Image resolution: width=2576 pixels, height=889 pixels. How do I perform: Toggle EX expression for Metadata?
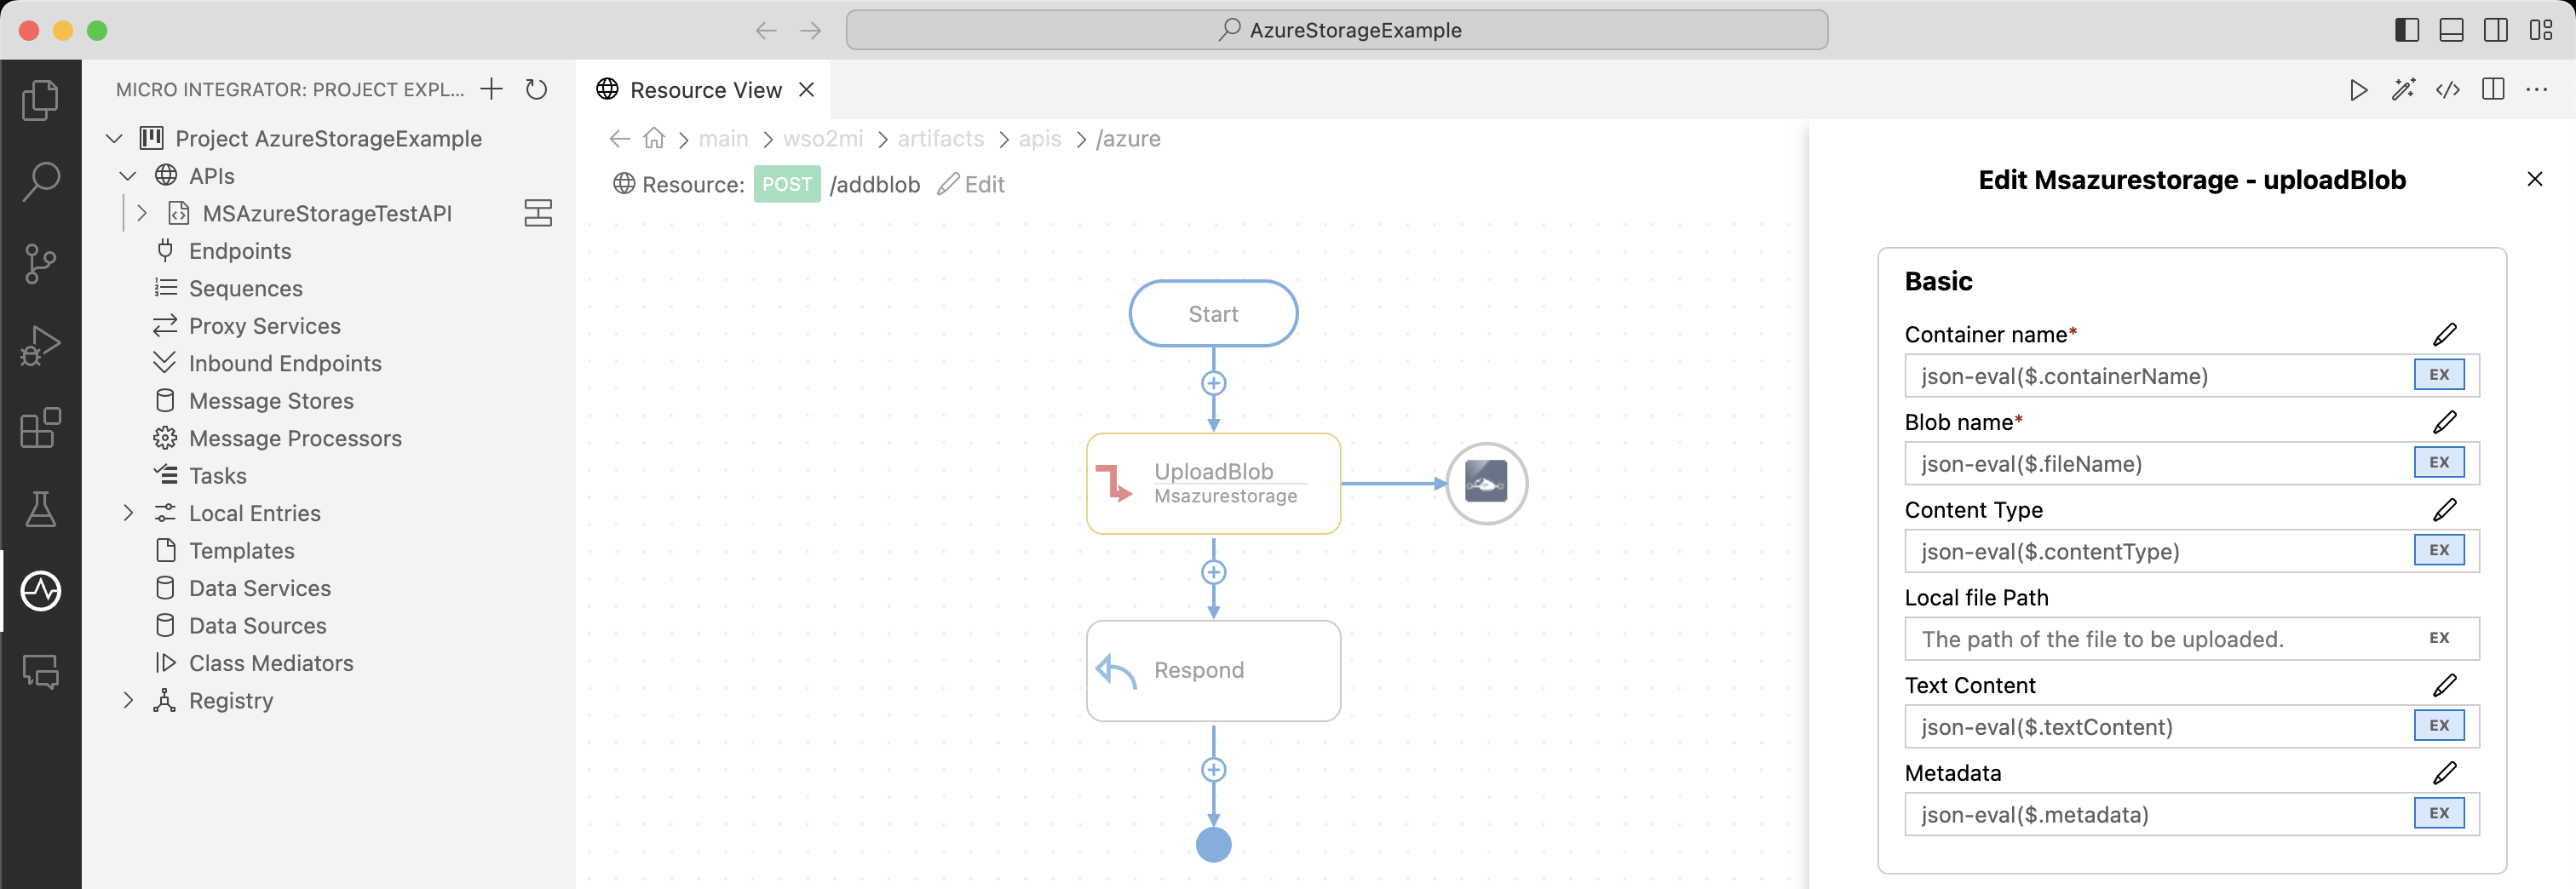pyautogui.click(x=2439, y=814)
